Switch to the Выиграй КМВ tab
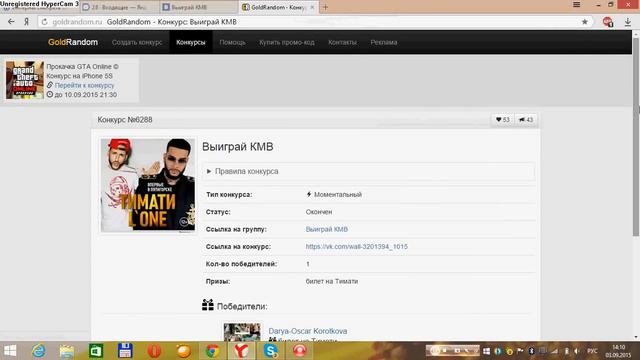Viewport: 640px width, 360px height. point(198,7)
